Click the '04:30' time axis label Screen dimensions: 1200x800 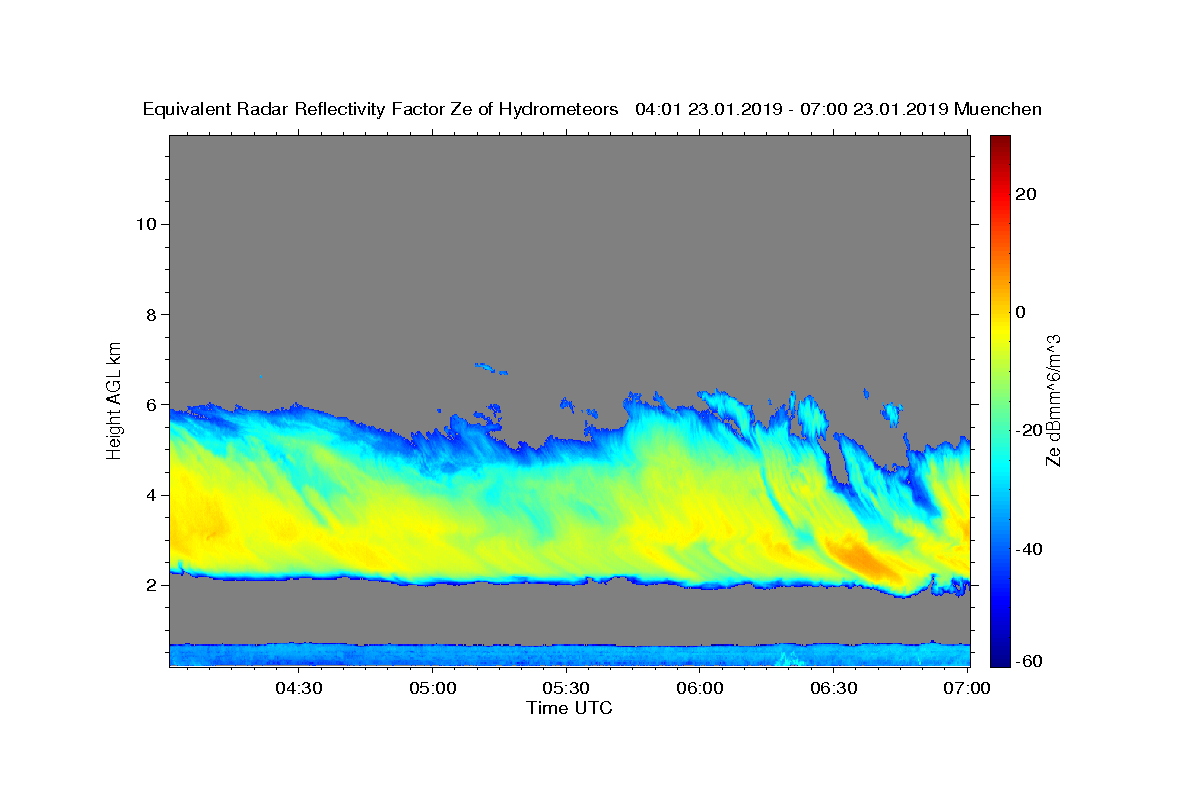(x=299, y=688)
